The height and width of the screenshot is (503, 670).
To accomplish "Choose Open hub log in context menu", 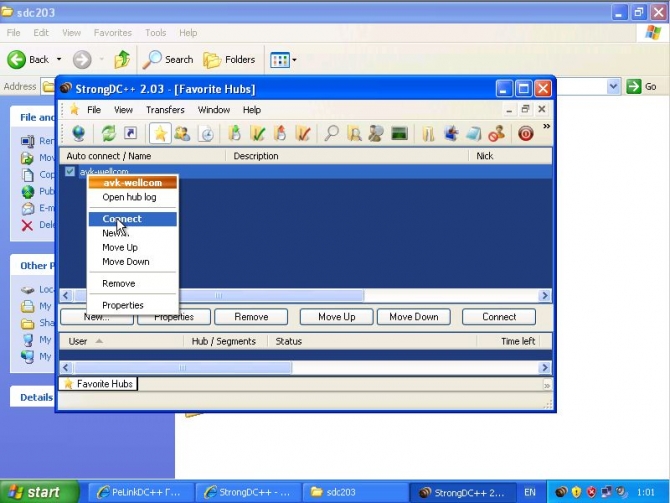I will [132, 197].
